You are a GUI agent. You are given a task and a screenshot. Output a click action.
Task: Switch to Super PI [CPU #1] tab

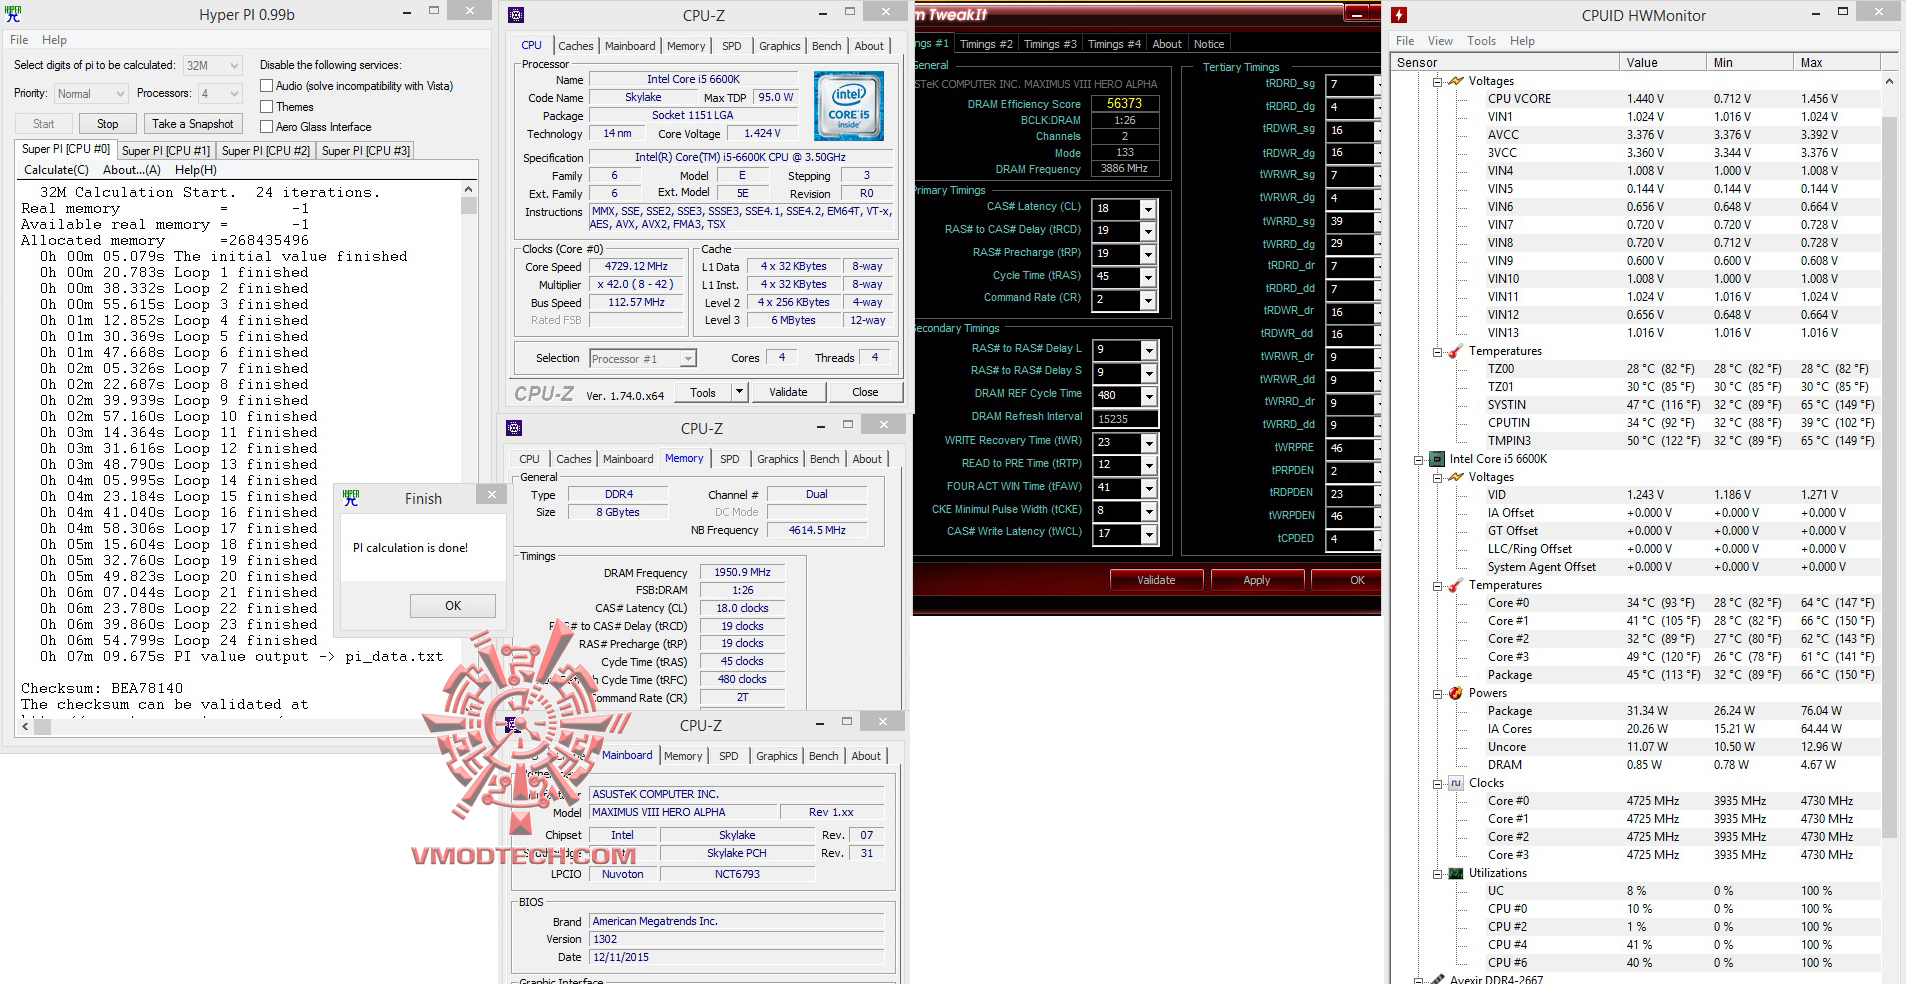coord(166,151)
